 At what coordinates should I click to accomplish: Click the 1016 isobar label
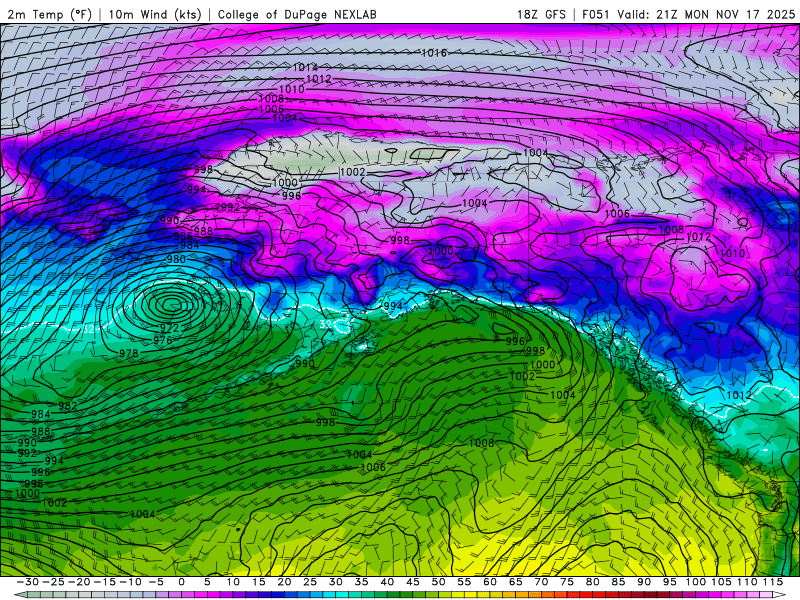[x=434, y=53]
